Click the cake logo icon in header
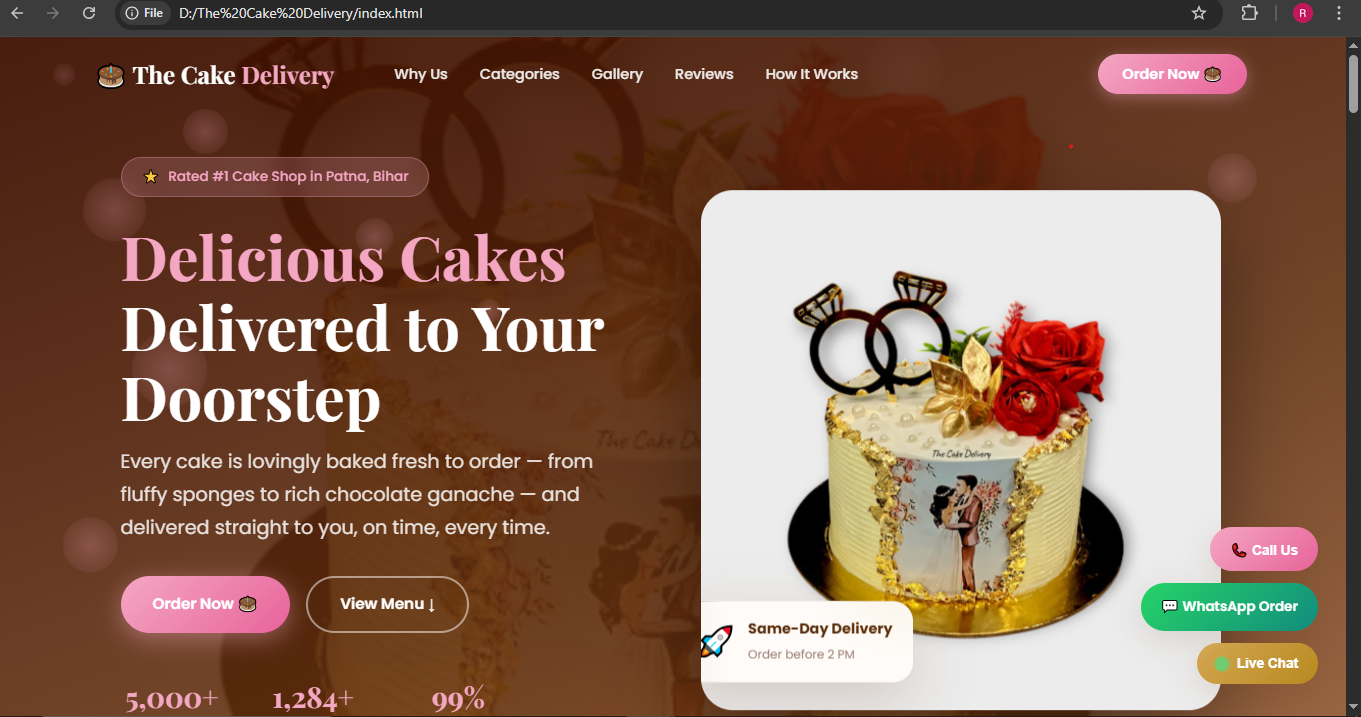The height and width of the screenshot is (717, 1361). click(x=110, y=75)
